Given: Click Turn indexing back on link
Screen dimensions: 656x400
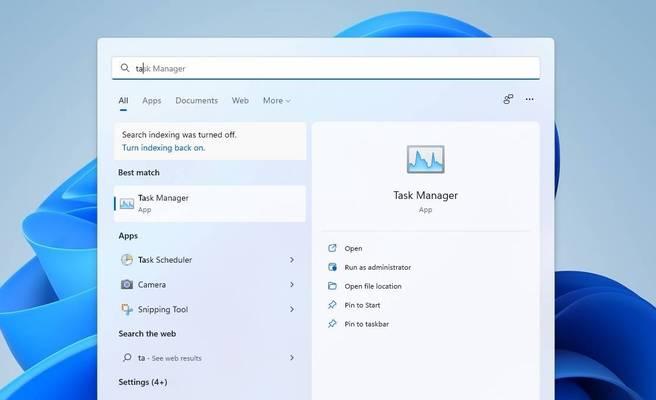Looking at the screenshot, I should 164,148.
